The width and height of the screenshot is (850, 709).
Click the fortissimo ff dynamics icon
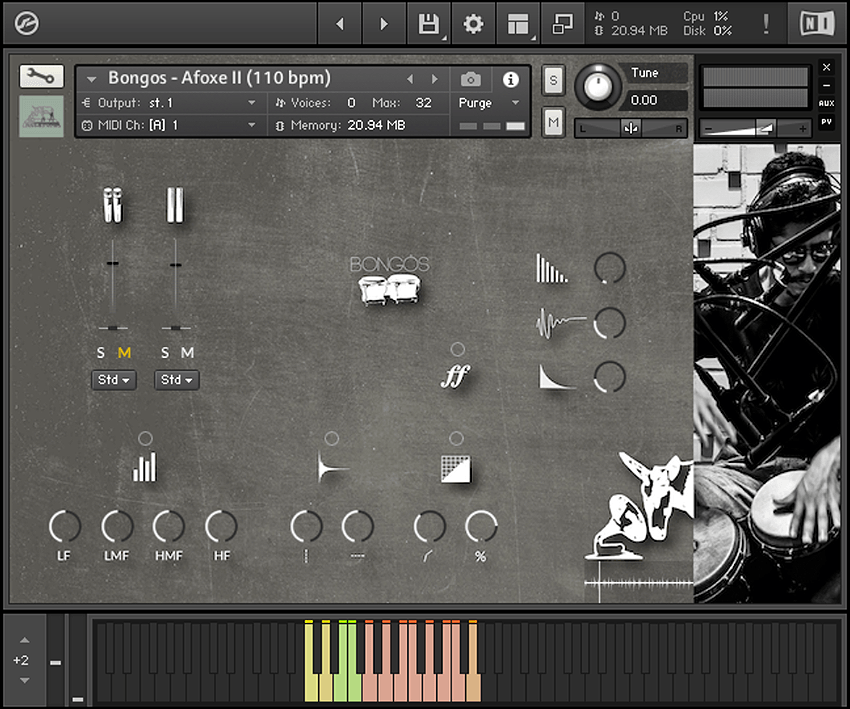point(455,376)
